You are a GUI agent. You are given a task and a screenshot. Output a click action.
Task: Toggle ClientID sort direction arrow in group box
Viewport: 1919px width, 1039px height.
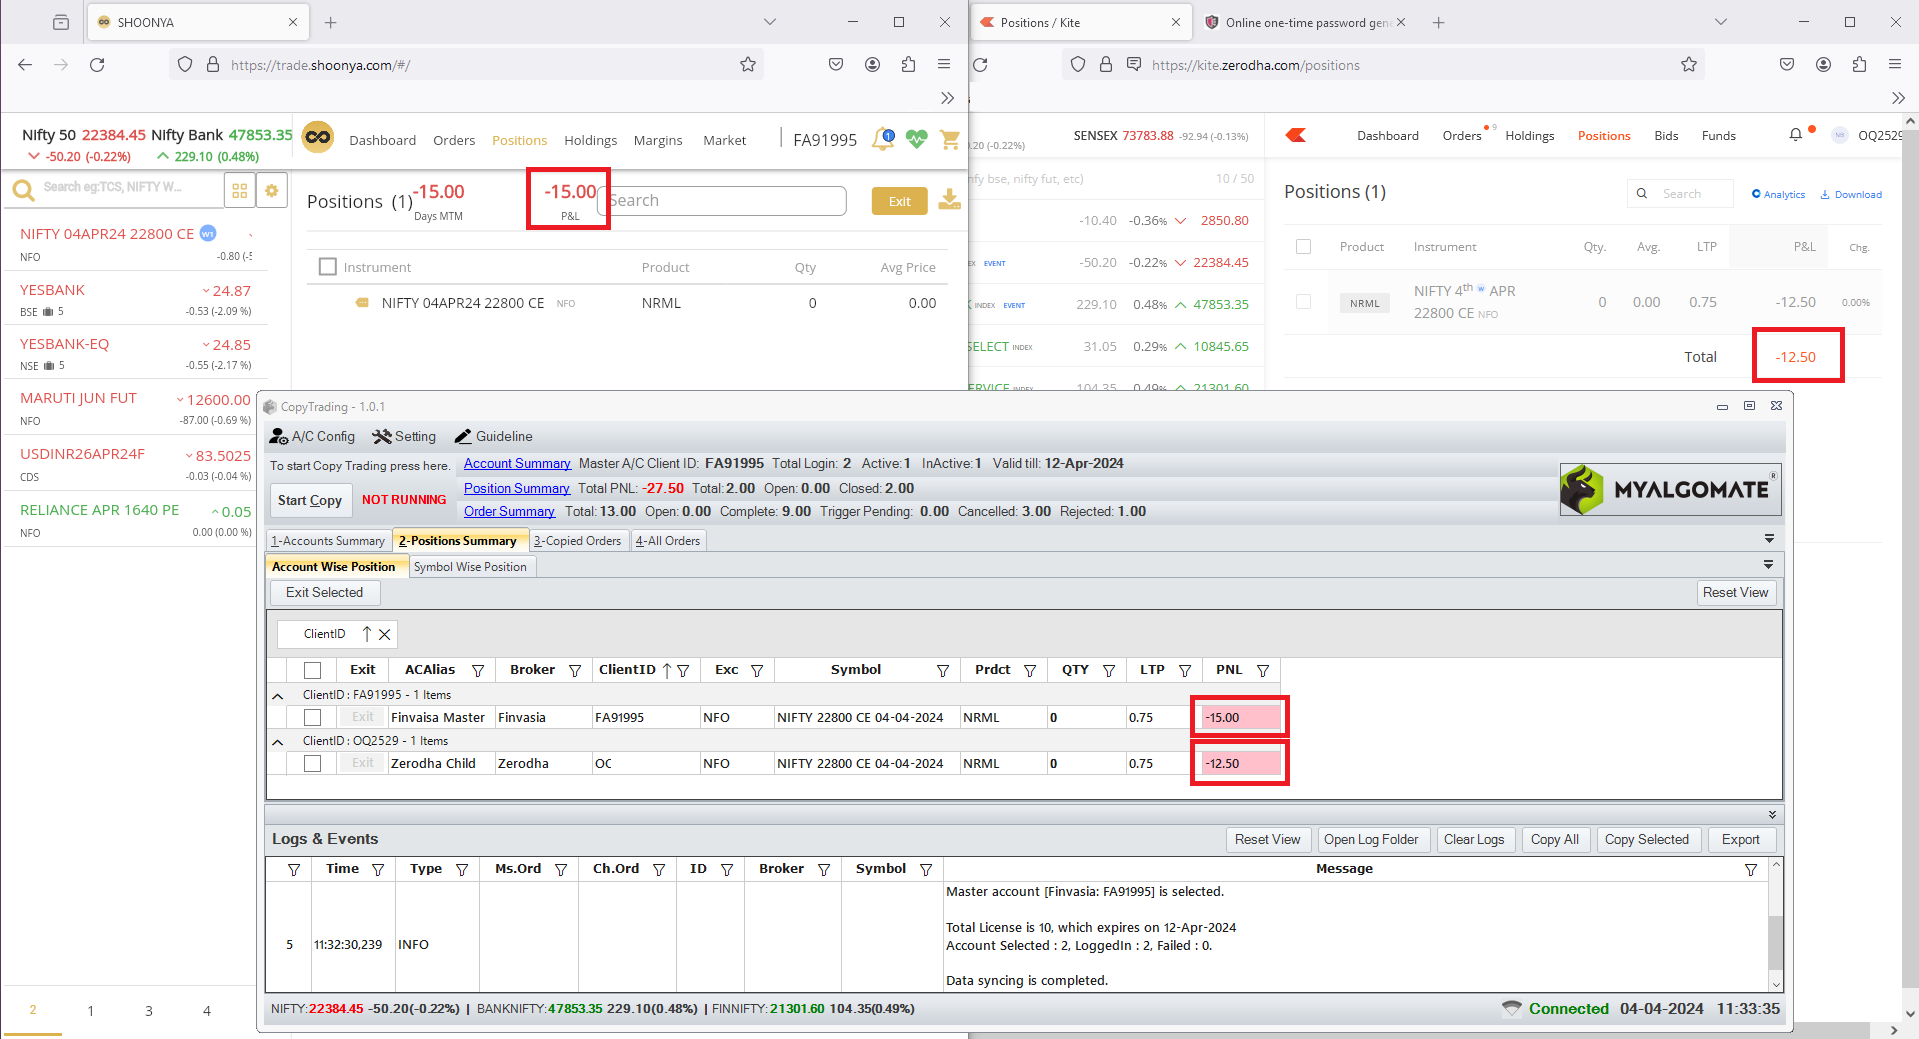pyautogui.click(x=367, y=634)
